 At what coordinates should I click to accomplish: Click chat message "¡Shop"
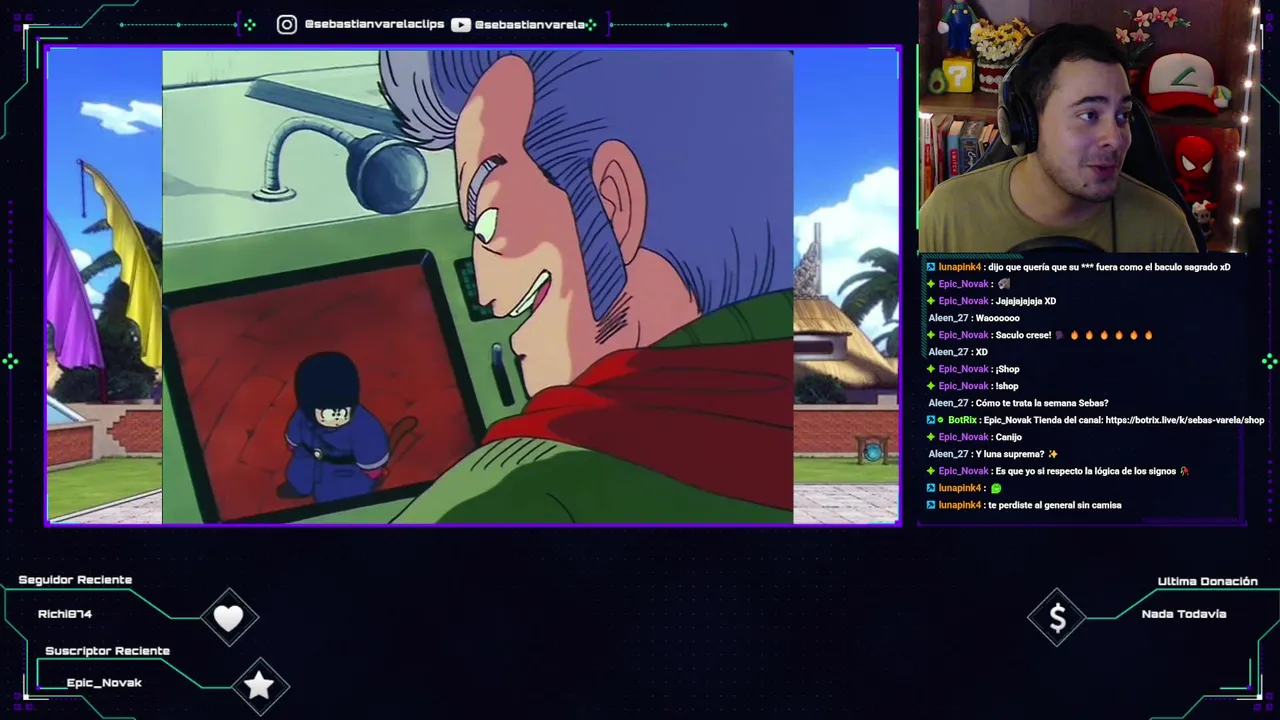point(1007,369)
